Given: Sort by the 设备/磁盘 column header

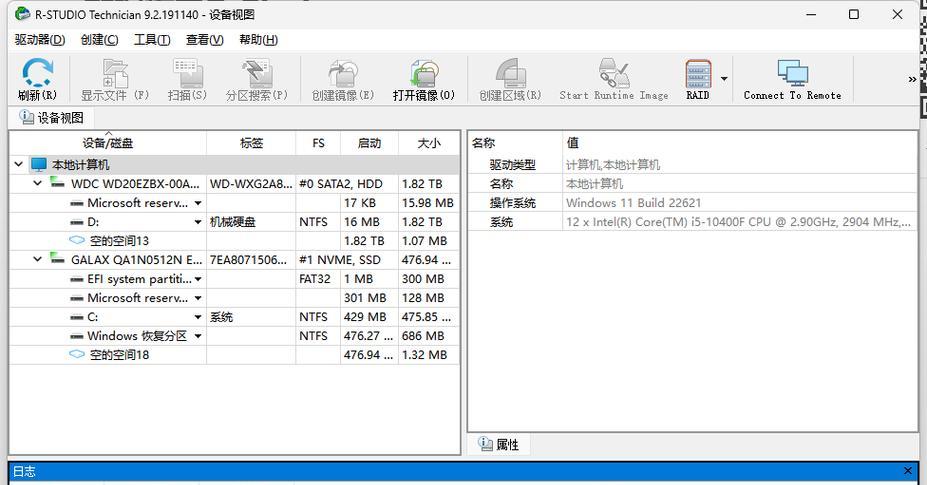Looking at the screenshot, I should (x=108, y=143).
